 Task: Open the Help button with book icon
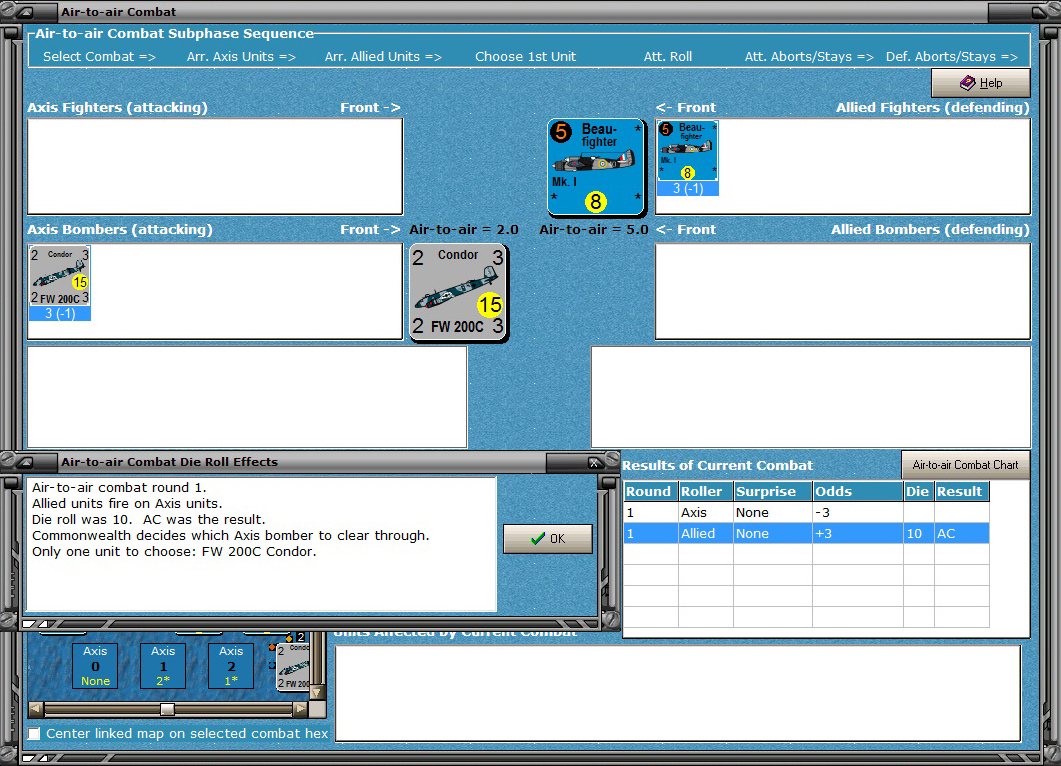[x=980, y=83]
